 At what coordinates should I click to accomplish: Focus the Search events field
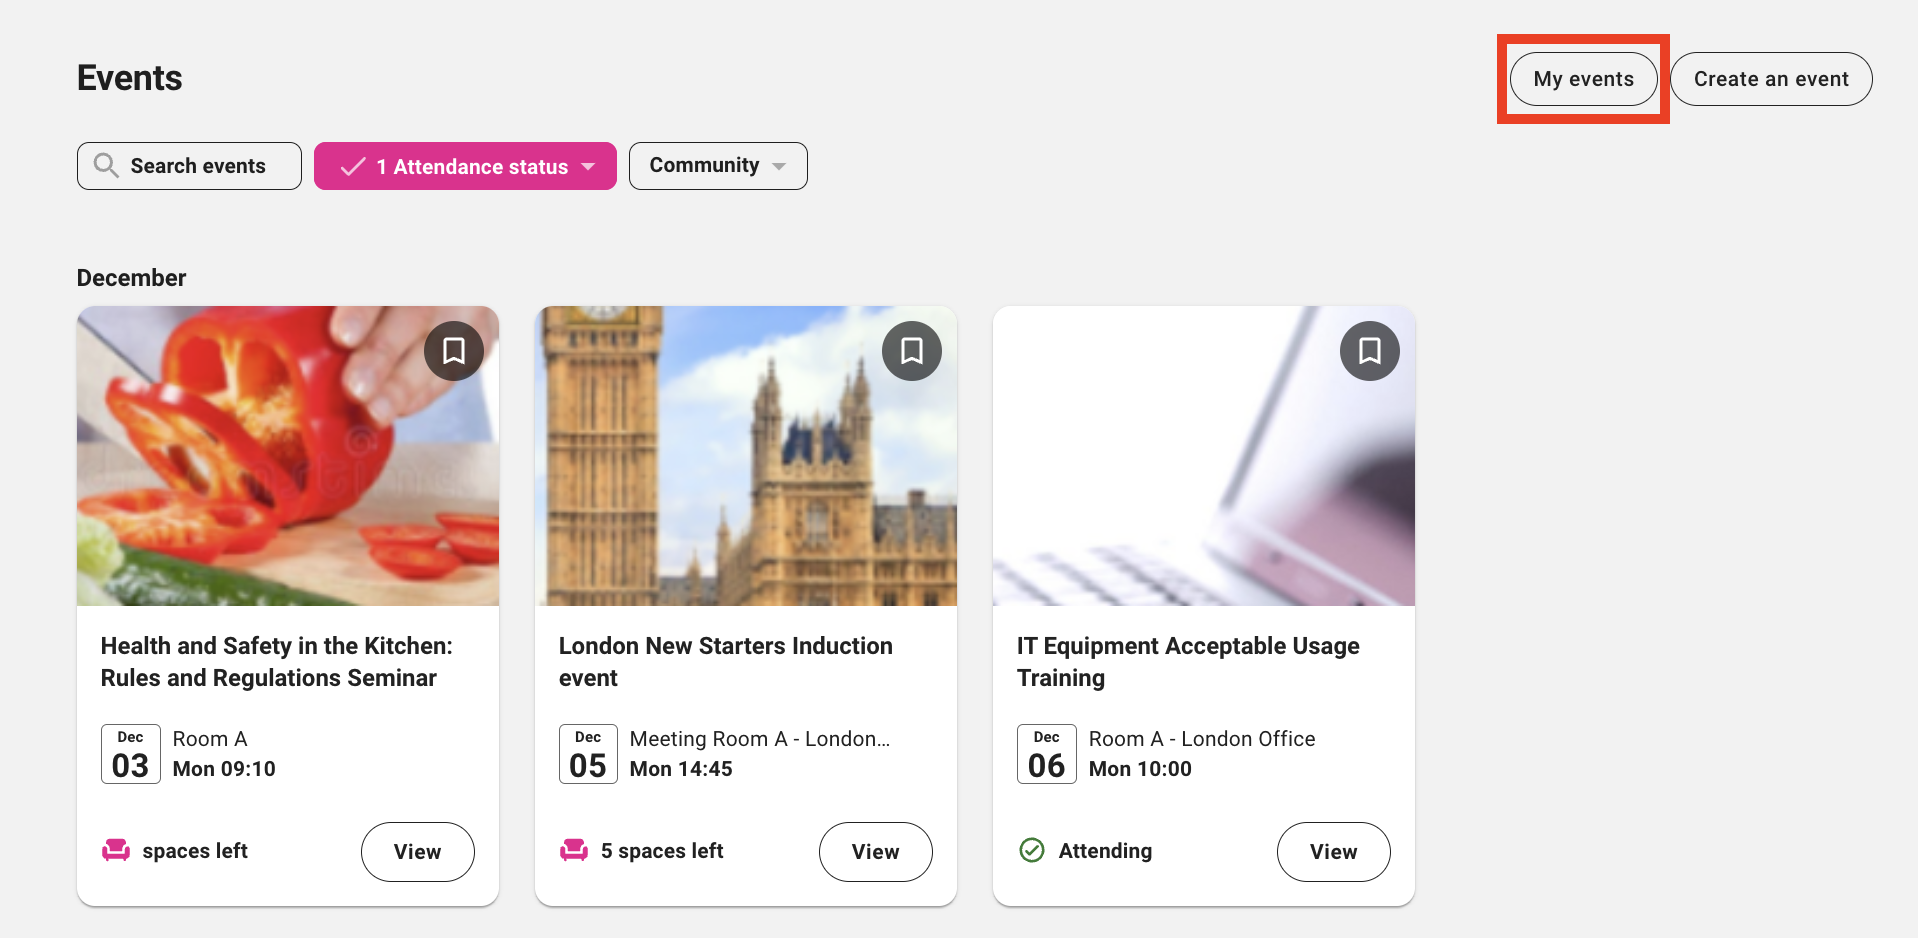(198, 166)
